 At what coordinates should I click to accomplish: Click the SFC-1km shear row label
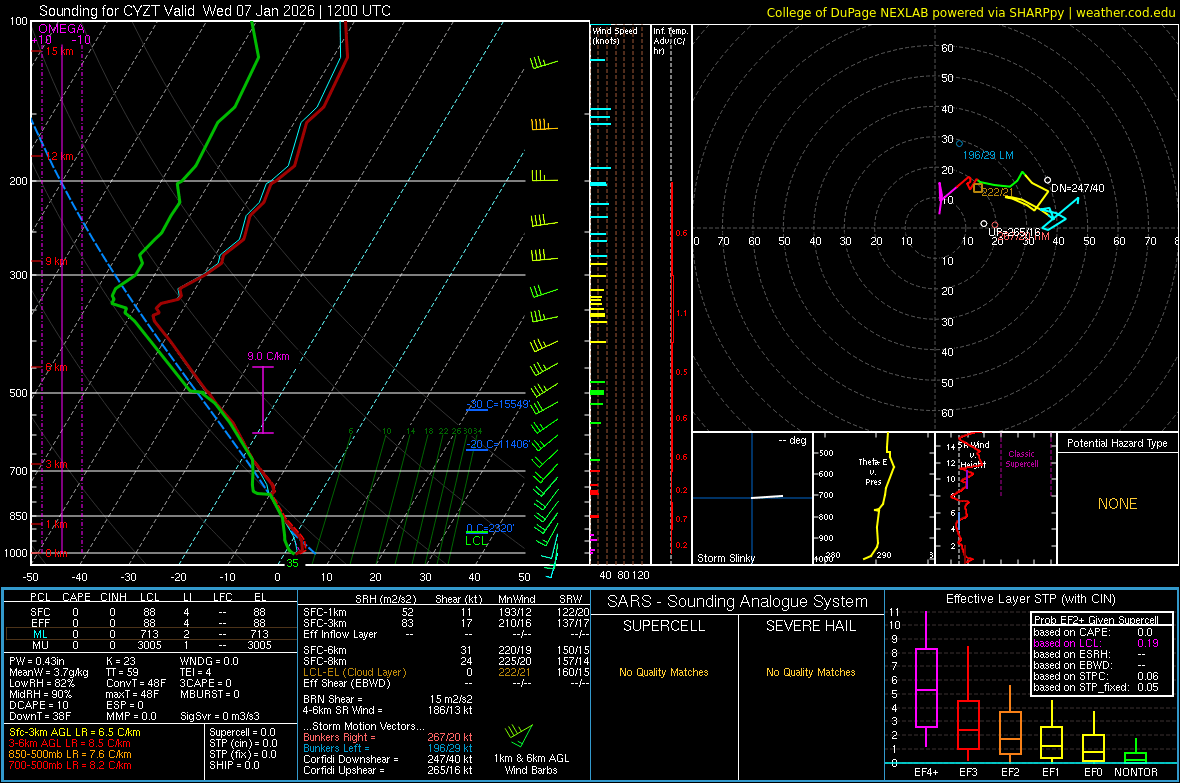pyautogui.click(x=324, y=612)
